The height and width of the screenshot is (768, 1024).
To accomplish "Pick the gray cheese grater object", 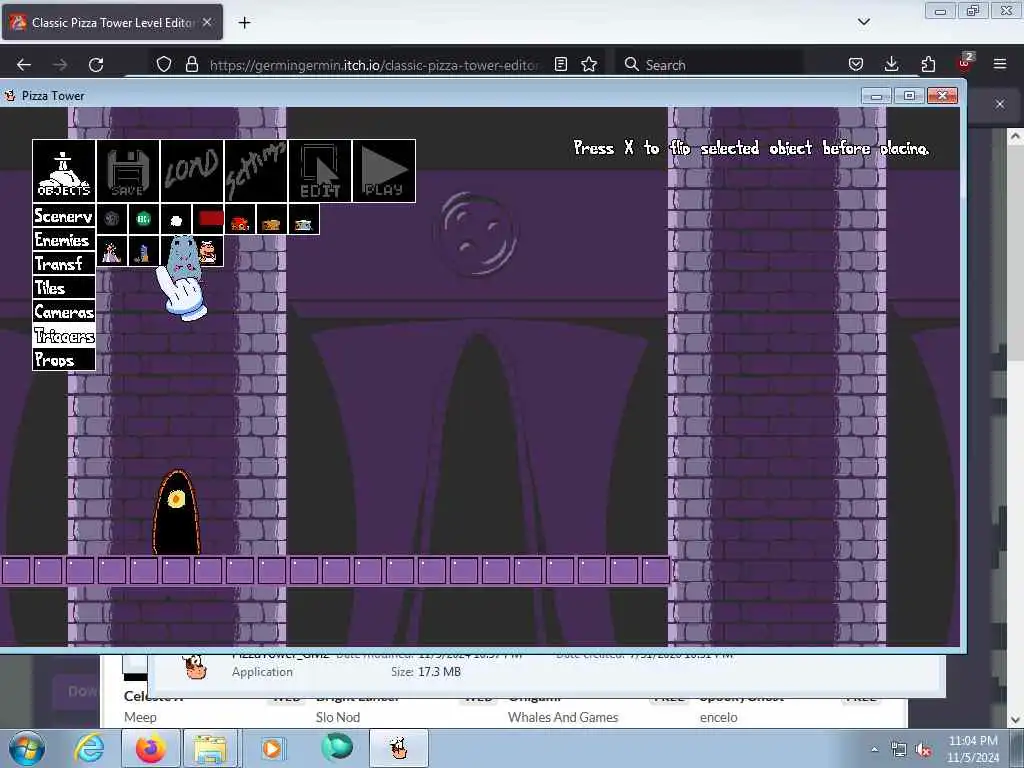I will point(182,256).
